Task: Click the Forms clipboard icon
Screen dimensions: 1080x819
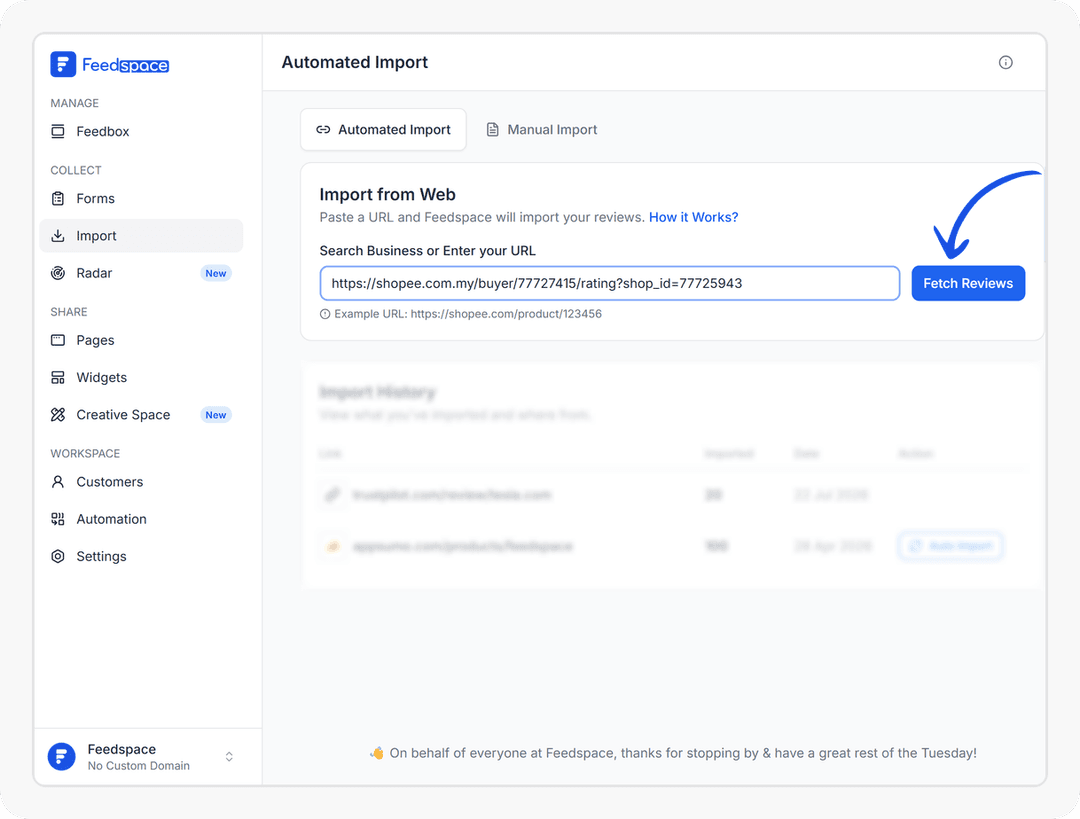Action: pos(58,198)
